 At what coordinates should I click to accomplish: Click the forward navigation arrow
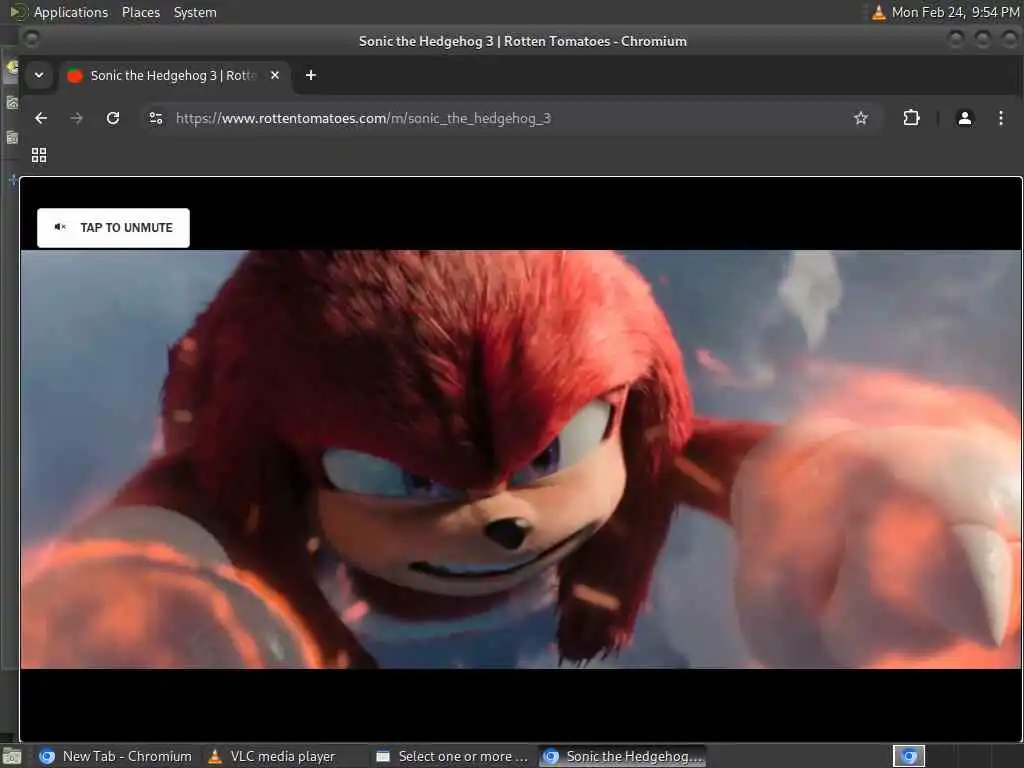click(76, 118)
